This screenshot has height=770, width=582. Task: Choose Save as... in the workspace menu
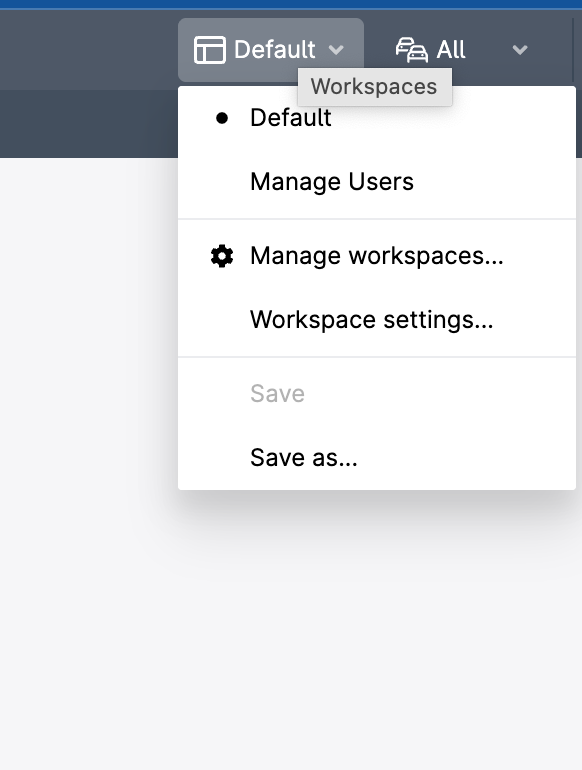point(377,458)
